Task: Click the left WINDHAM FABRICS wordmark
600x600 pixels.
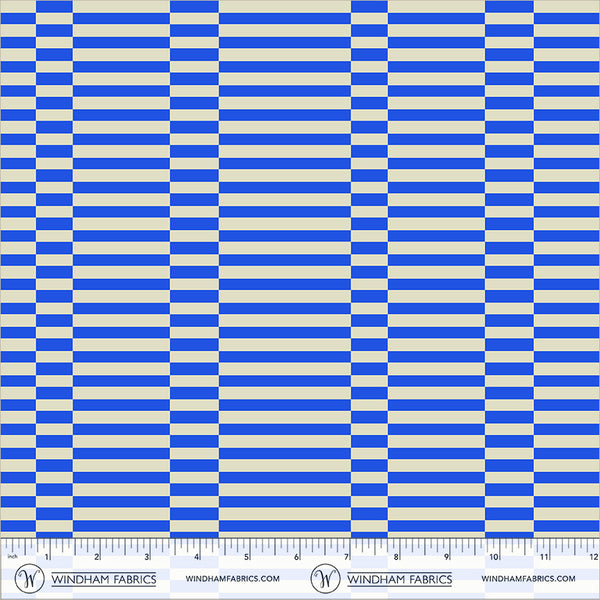Action: pyautogui.click(x=104, y=579)
